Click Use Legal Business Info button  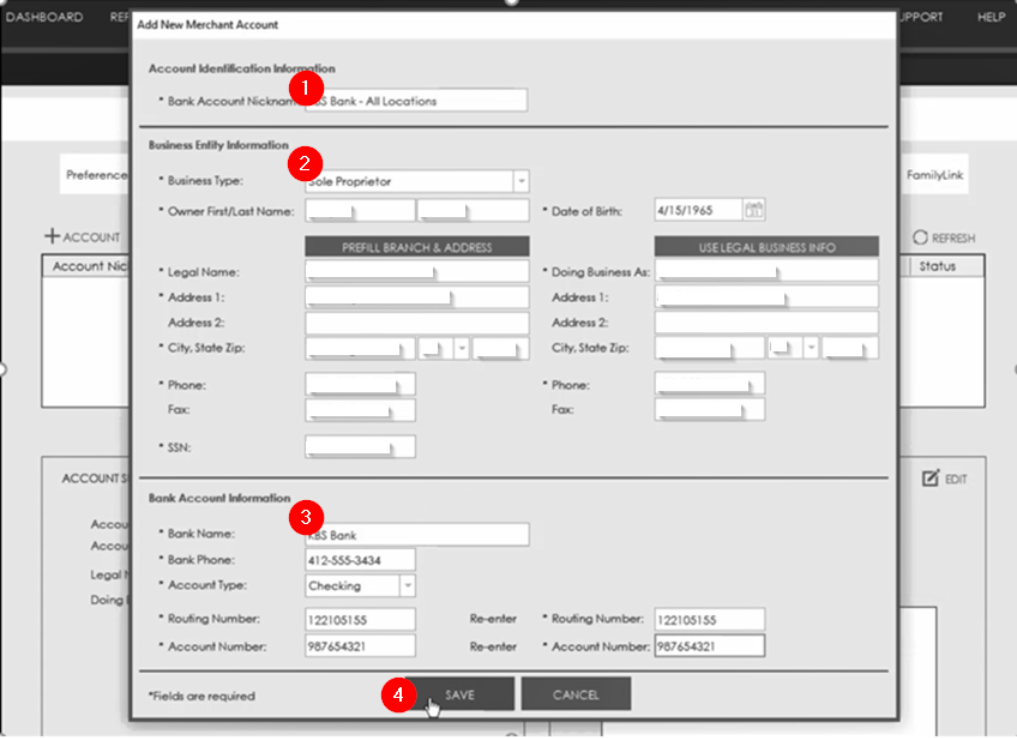click(x=766, y=247)
